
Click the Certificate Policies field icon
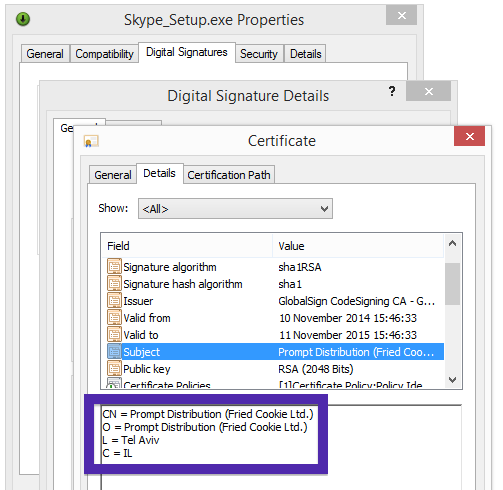click(114, 383)
